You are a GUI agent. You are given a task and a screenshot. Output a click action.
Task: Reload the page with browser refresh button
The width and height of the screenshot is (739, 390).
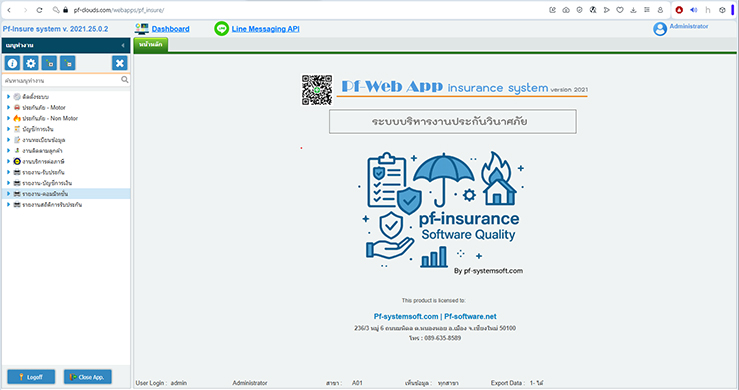coord(40,10)
